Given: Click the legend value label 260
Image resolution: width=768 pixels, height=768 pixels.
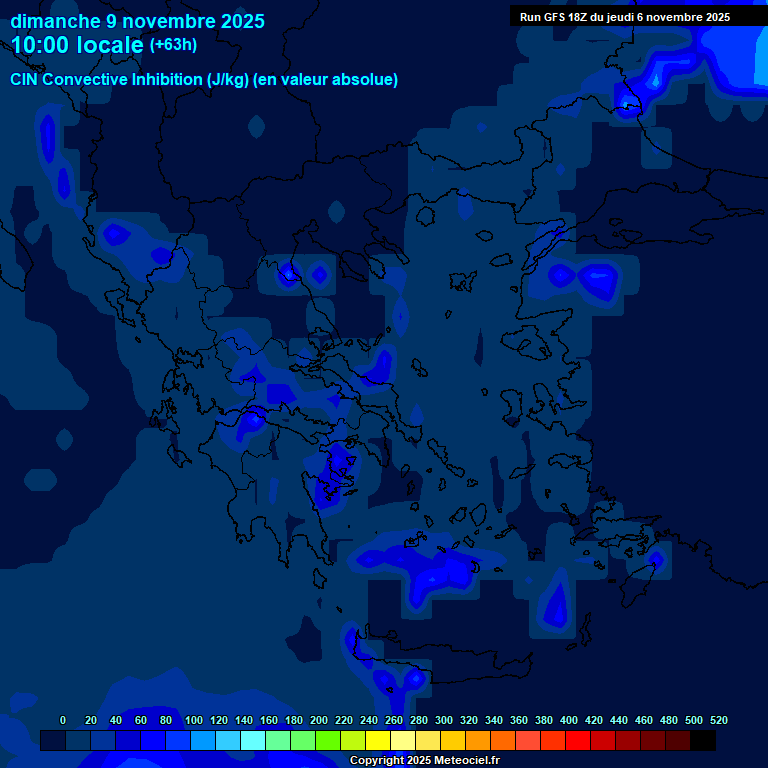Looking at the screenshot, I should coord(393,720).
